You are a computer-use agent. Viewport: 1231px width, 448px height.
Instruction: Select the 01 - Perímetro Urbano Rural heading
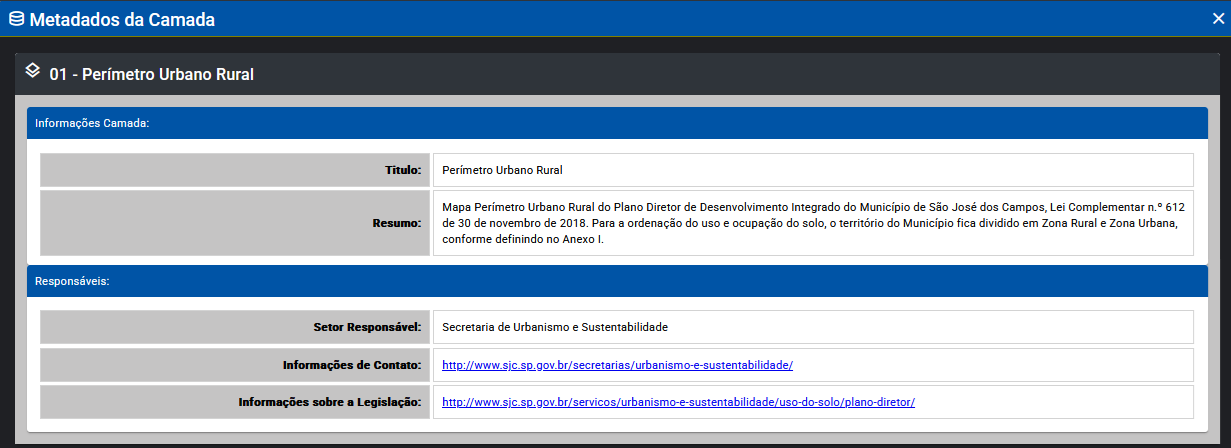click(151, 74)
